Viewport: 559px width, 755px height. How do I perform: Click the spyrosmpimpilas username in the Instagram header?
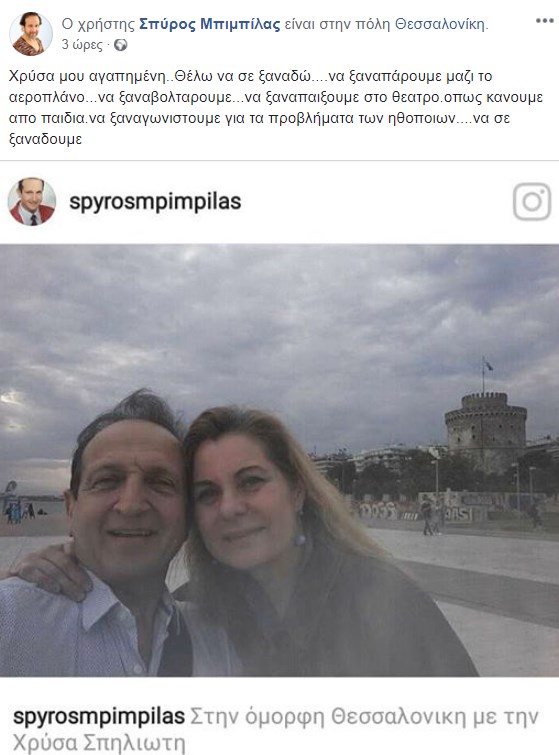[155, 202]
